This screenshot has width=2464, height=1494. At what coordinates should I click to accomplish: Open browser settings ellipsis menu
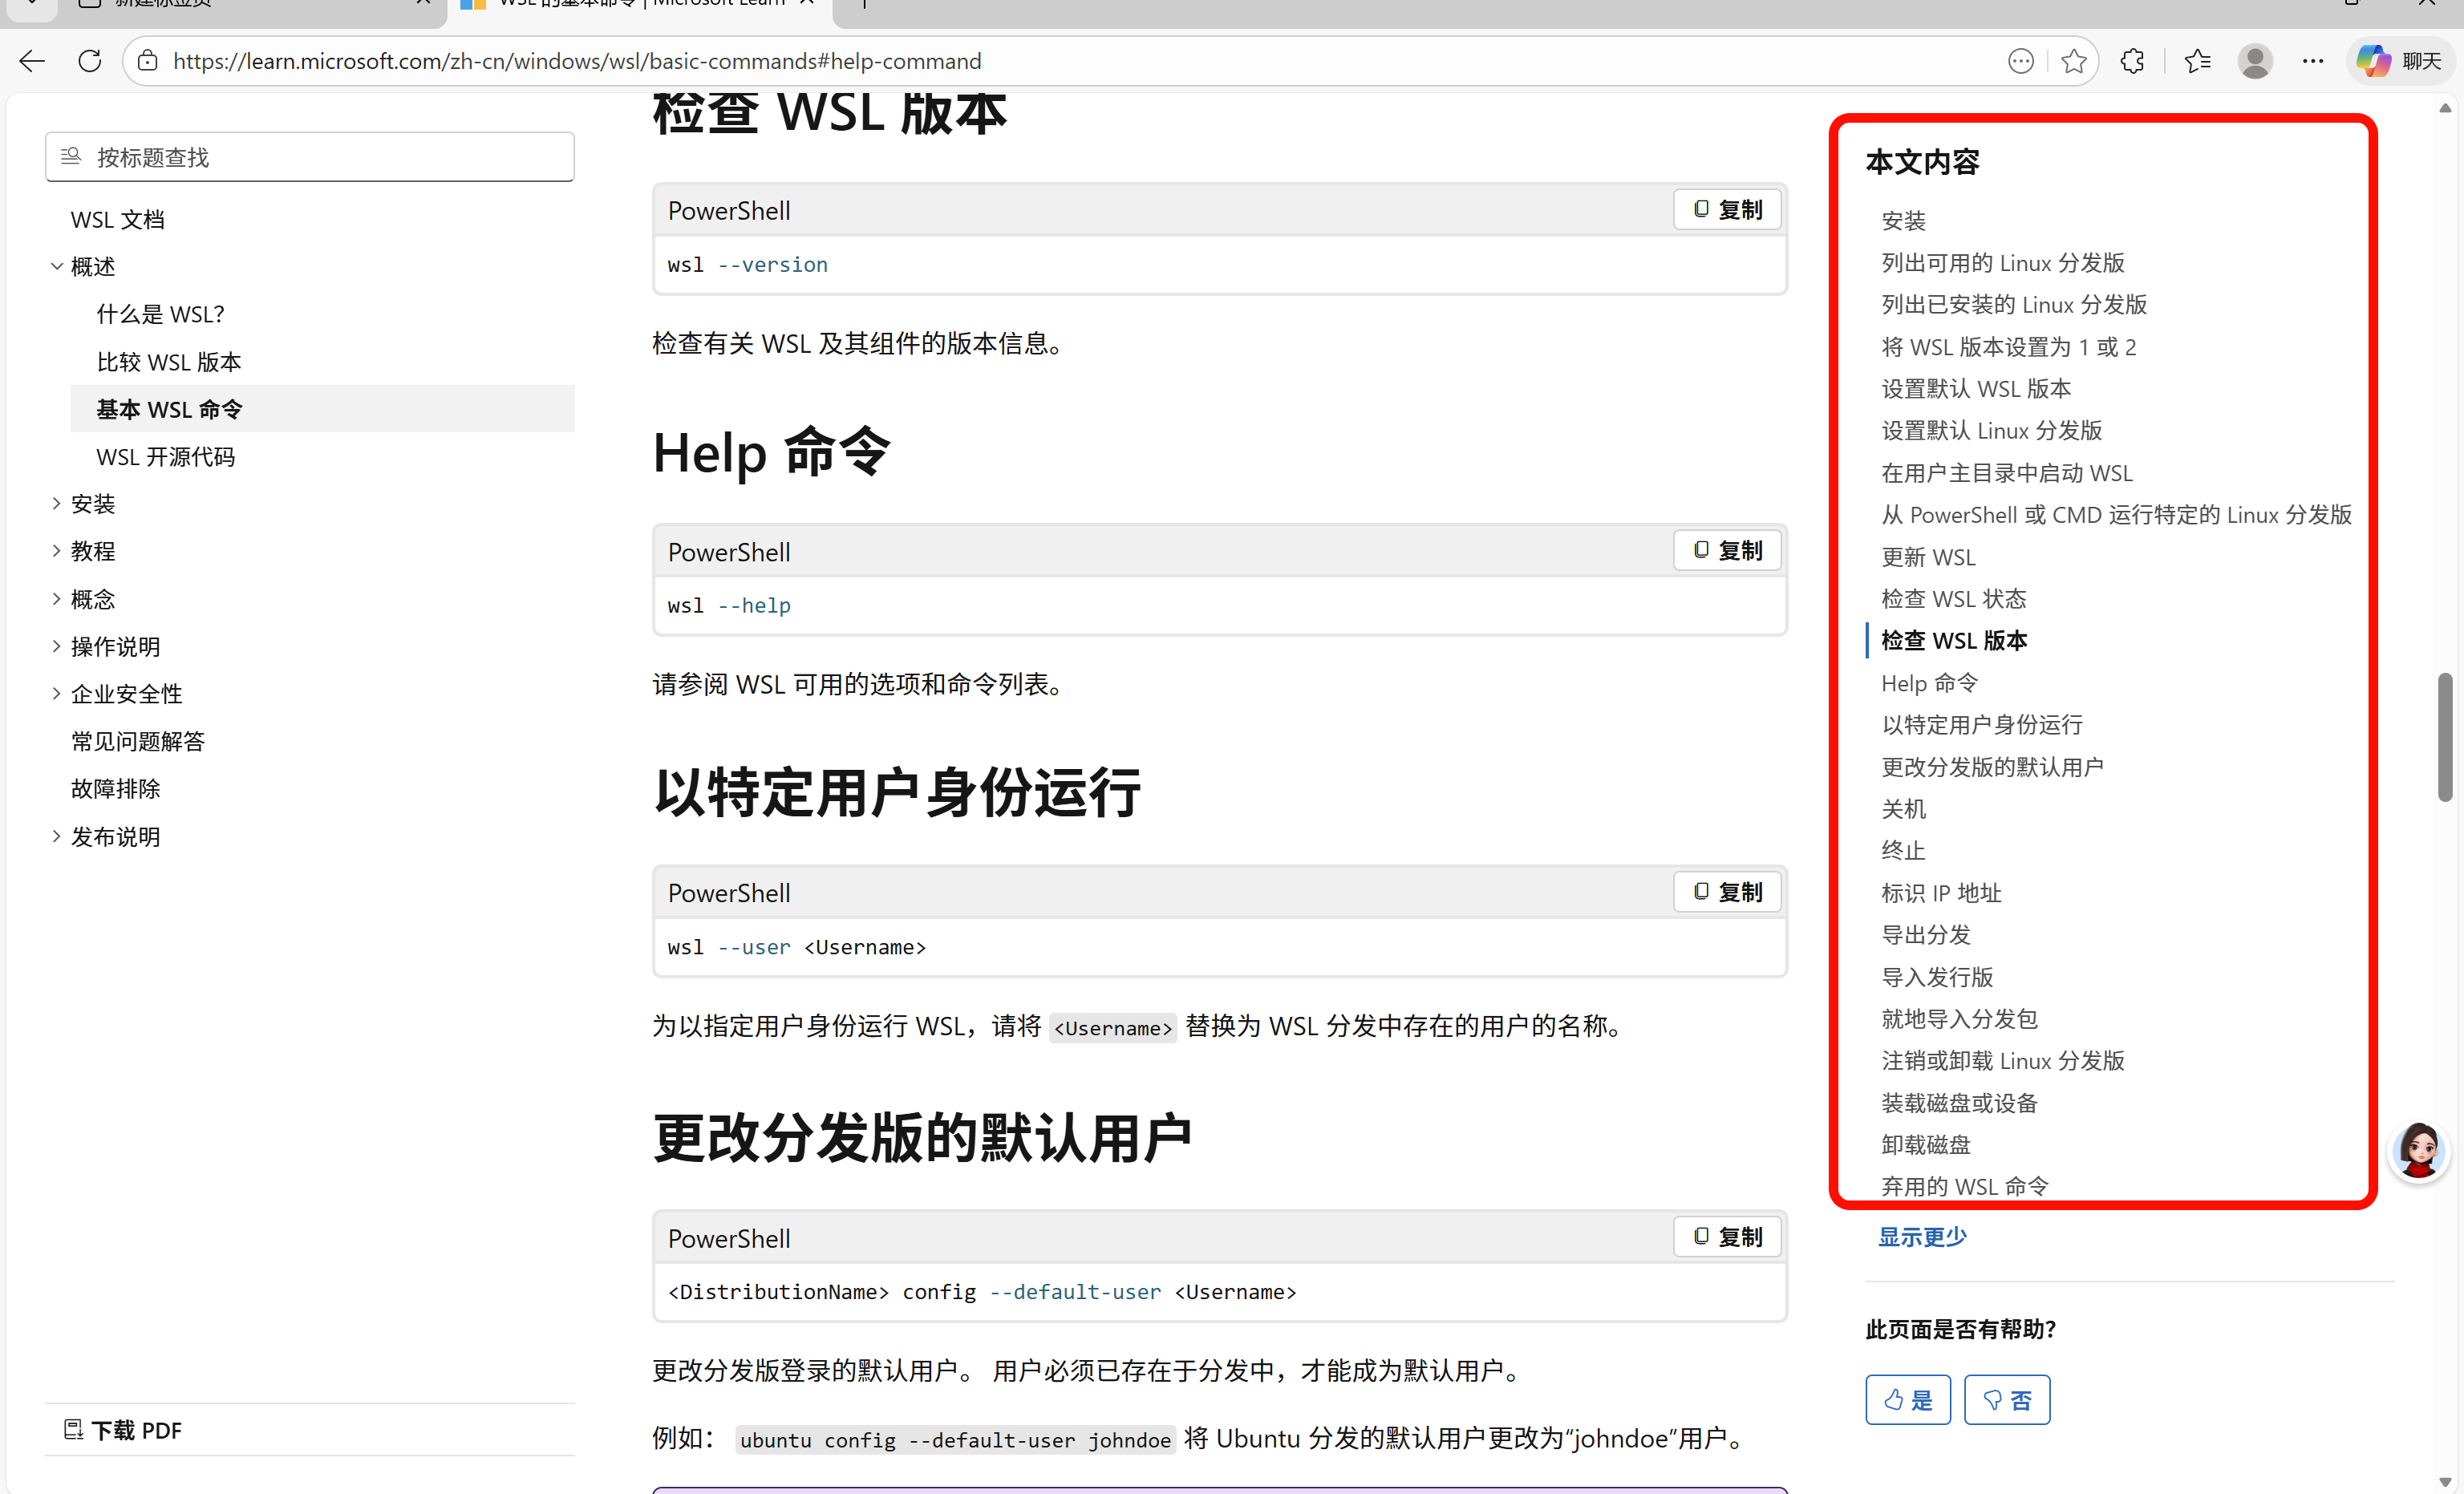(x=2313, y=61)
